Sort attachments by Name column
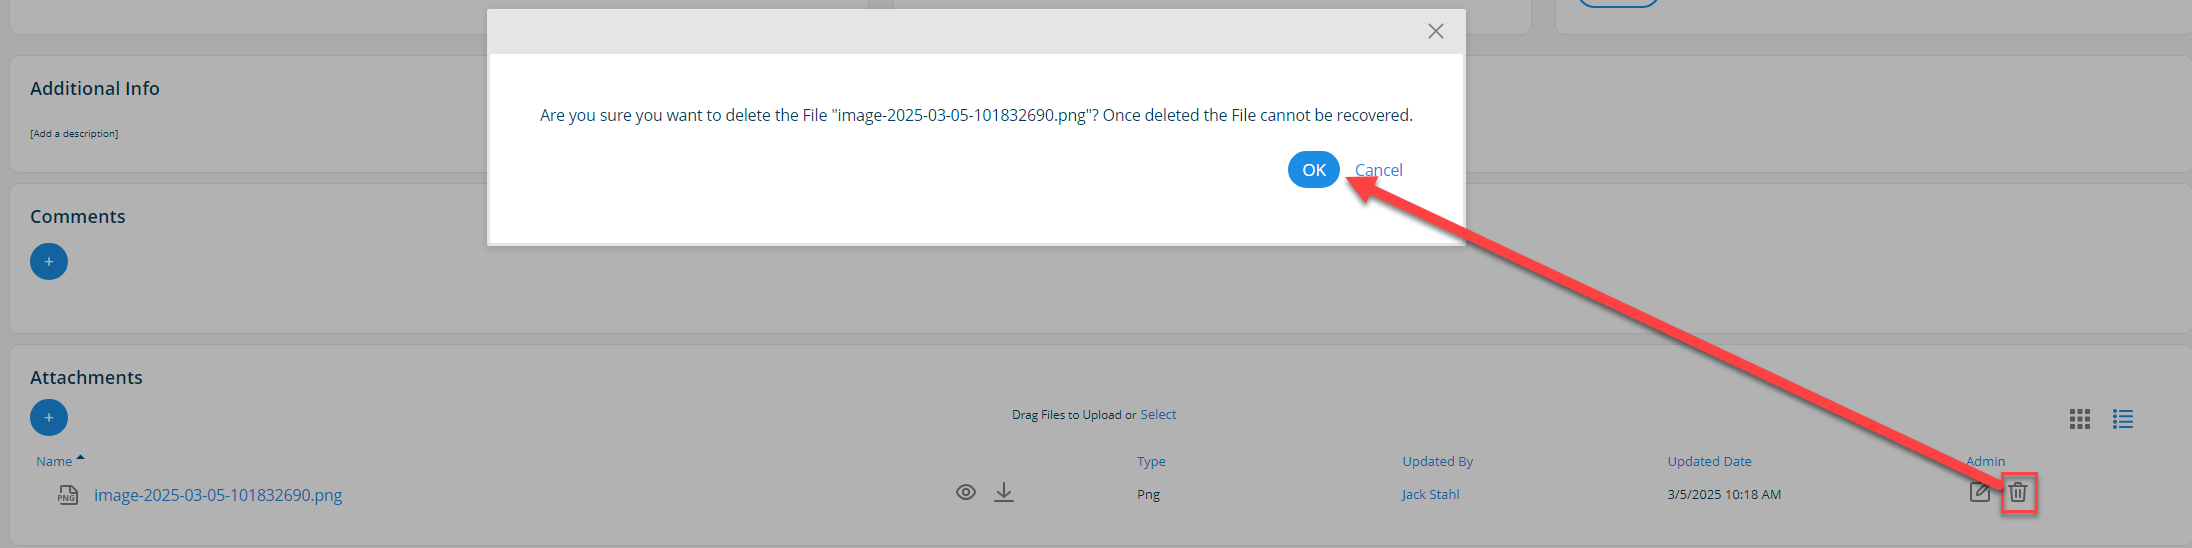This screenshot has width=2192, height=548. pos(54,461)
